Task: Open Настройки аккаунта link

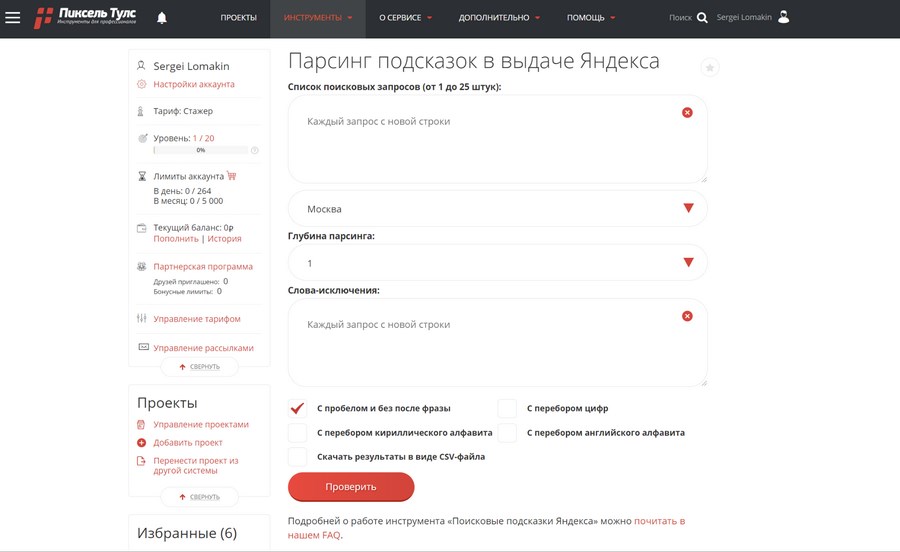Action: [193, 84]
